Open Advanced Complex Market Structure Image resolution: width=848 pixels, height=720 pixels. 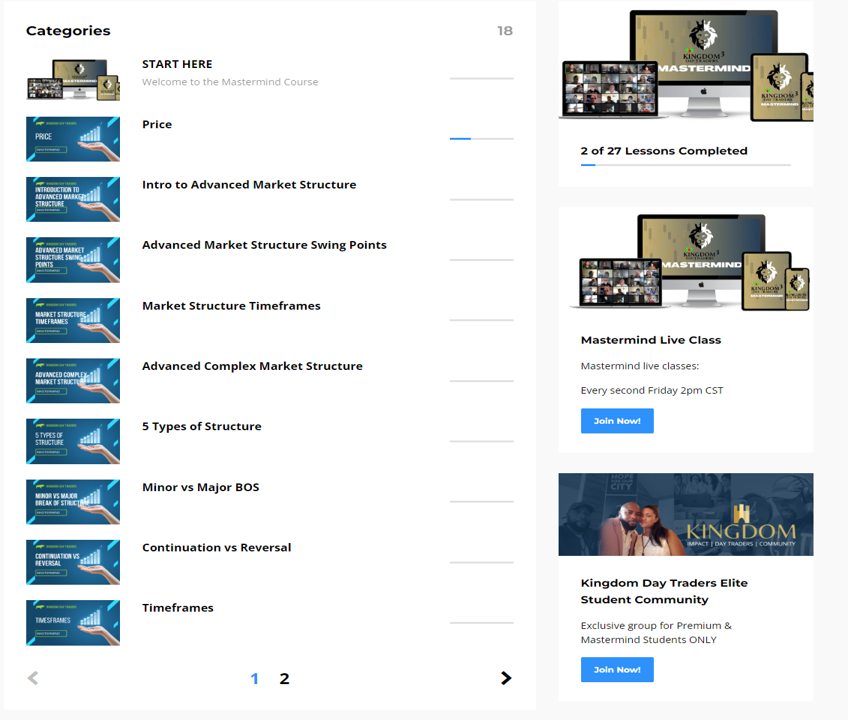[x=253, y=366]
